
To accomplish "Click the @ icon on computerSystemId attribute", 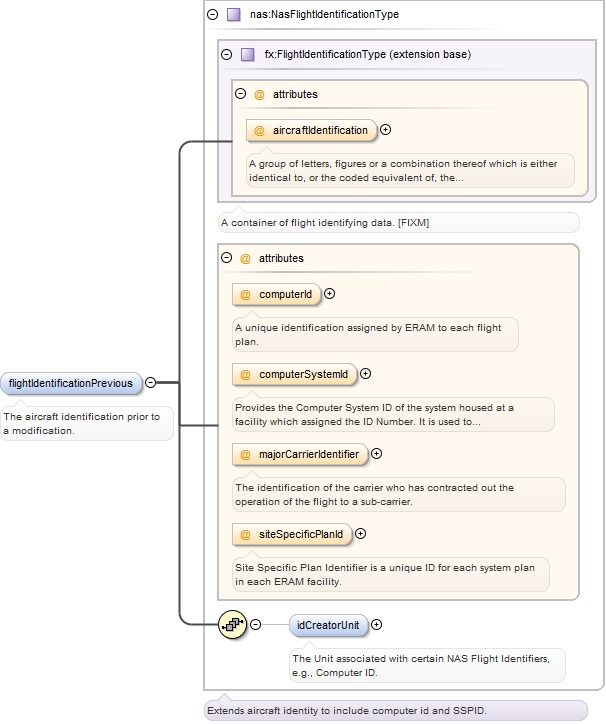I will (245, 374).
